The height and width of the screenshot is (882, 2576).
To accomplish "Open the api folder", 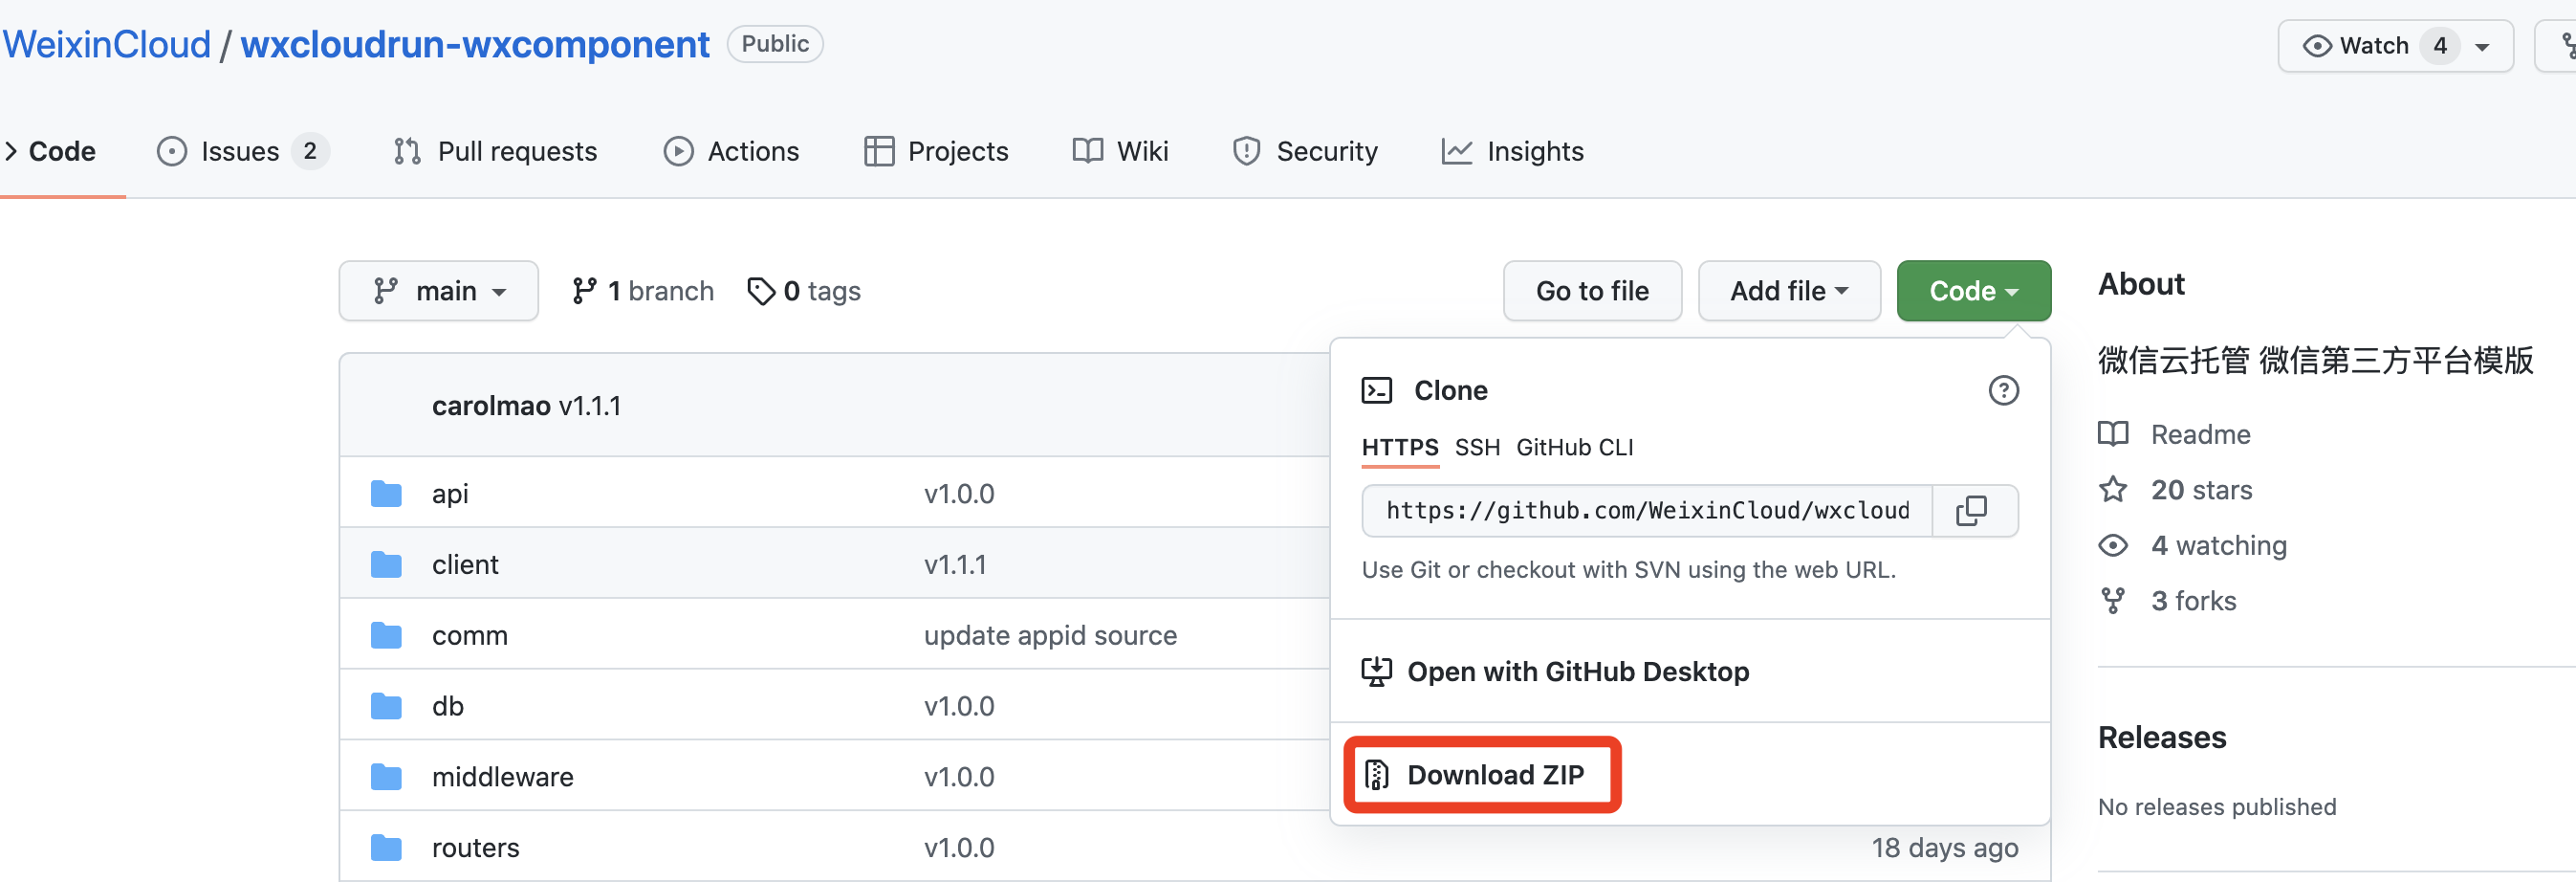I will pos(450,494).
